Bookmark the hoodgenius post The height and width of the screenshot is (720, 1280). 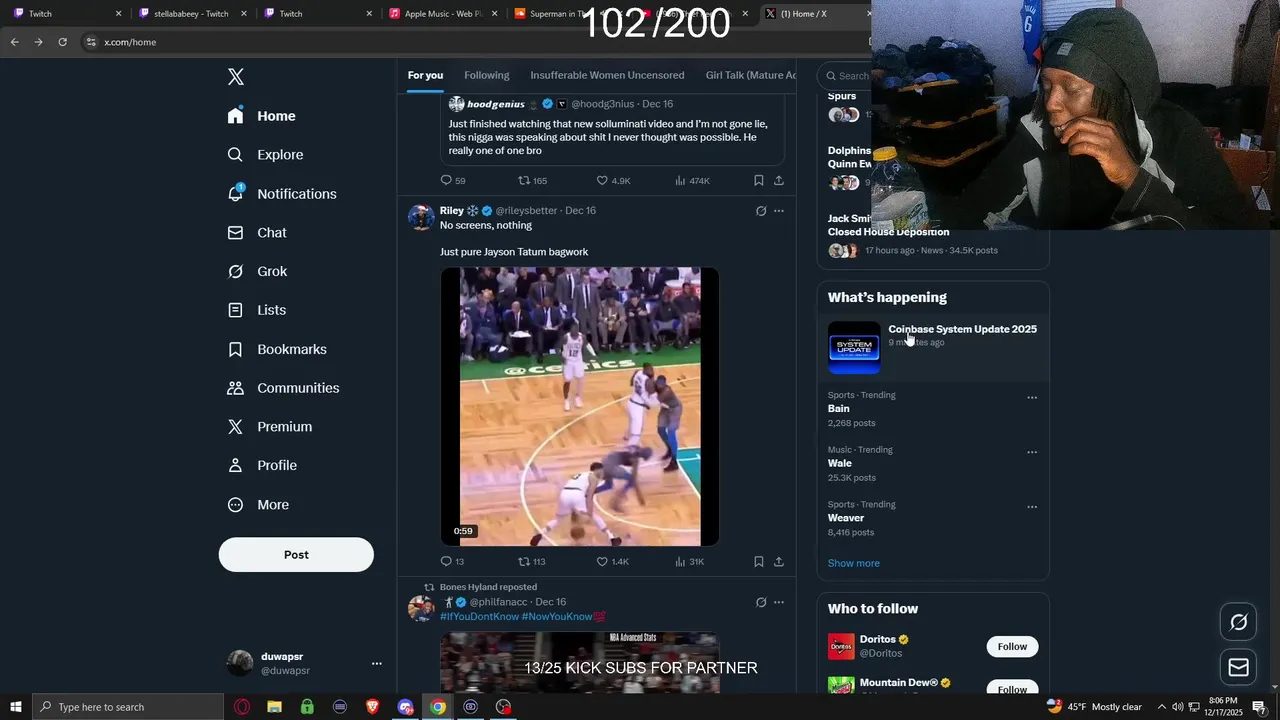759,181
